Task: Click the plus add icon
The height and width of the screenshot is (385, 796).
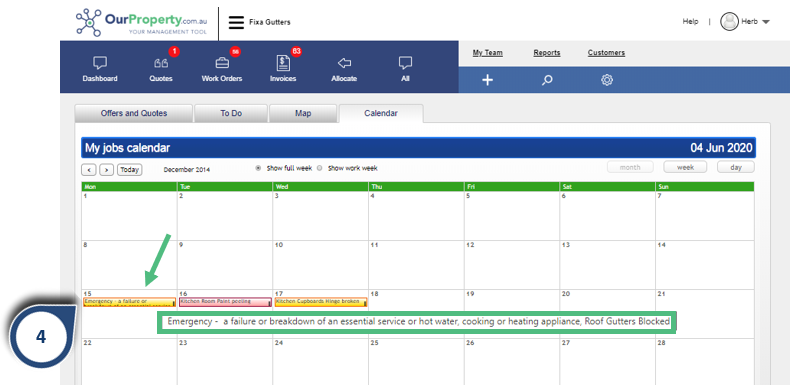Action: (x=487, y=80)
